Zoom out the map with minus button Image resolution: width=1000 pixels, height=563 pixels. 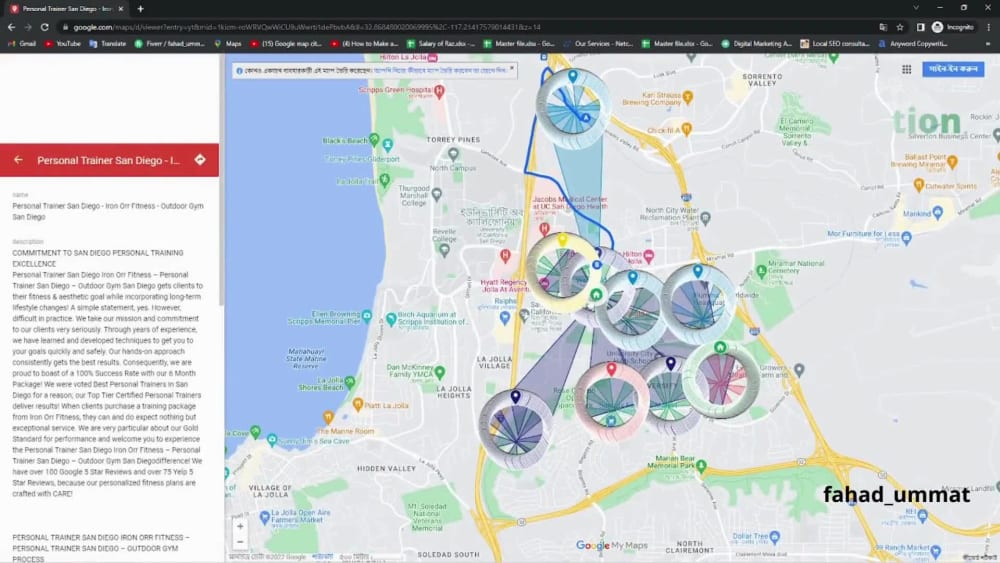(240, 542)
